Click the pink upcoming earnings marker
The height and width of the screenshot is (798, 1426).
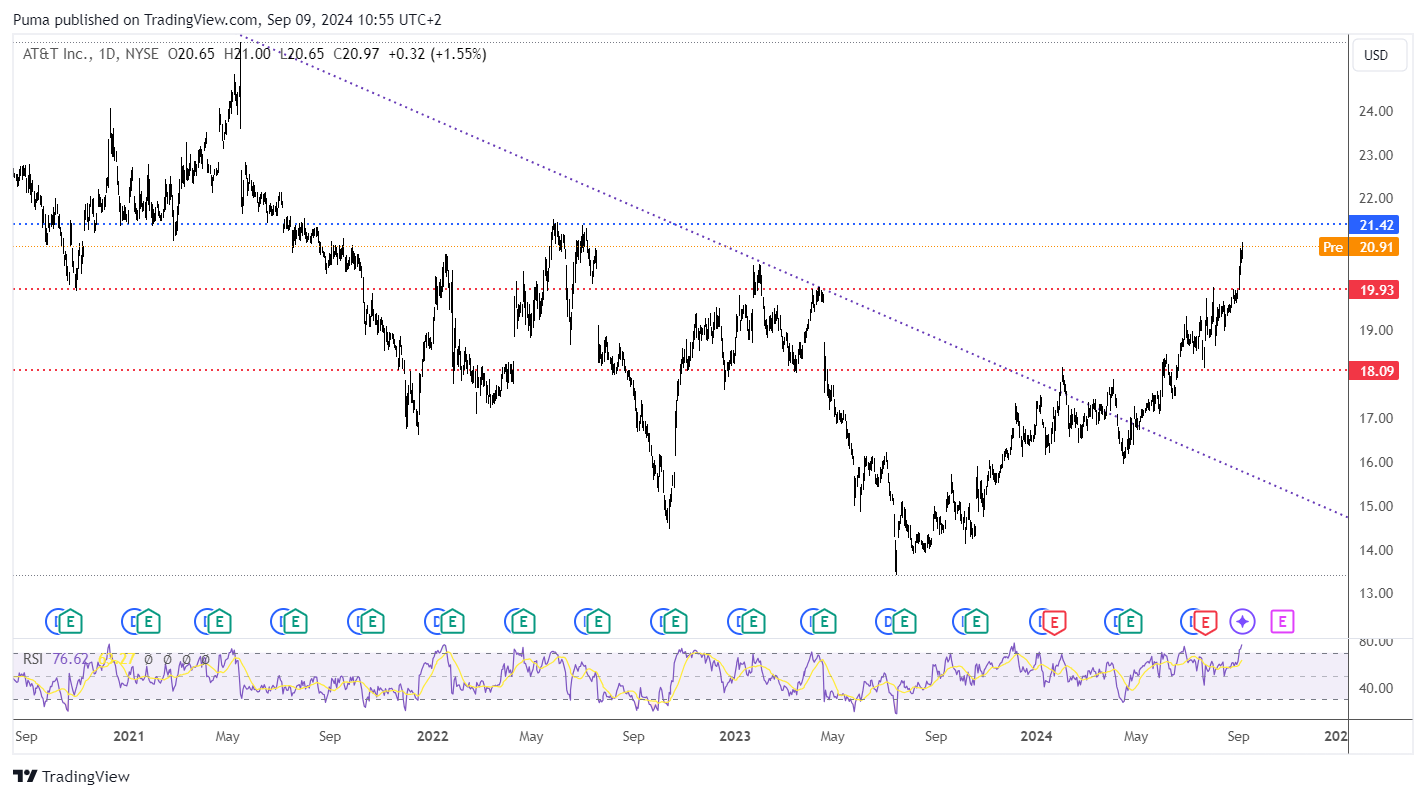pos(1283,622)
